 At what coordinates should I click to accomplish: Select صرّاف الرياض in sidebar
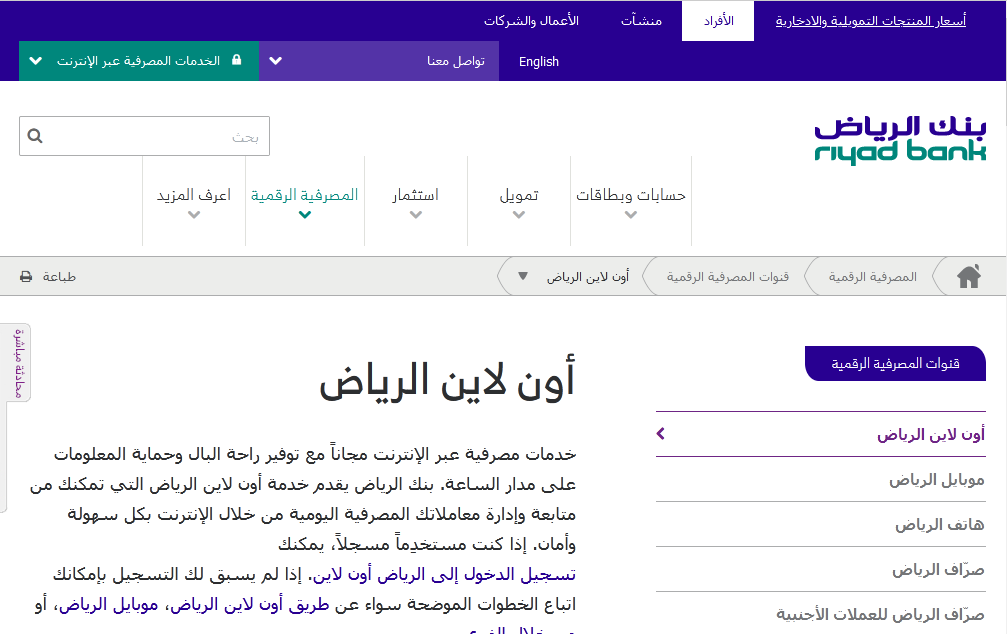click(821, 570)
